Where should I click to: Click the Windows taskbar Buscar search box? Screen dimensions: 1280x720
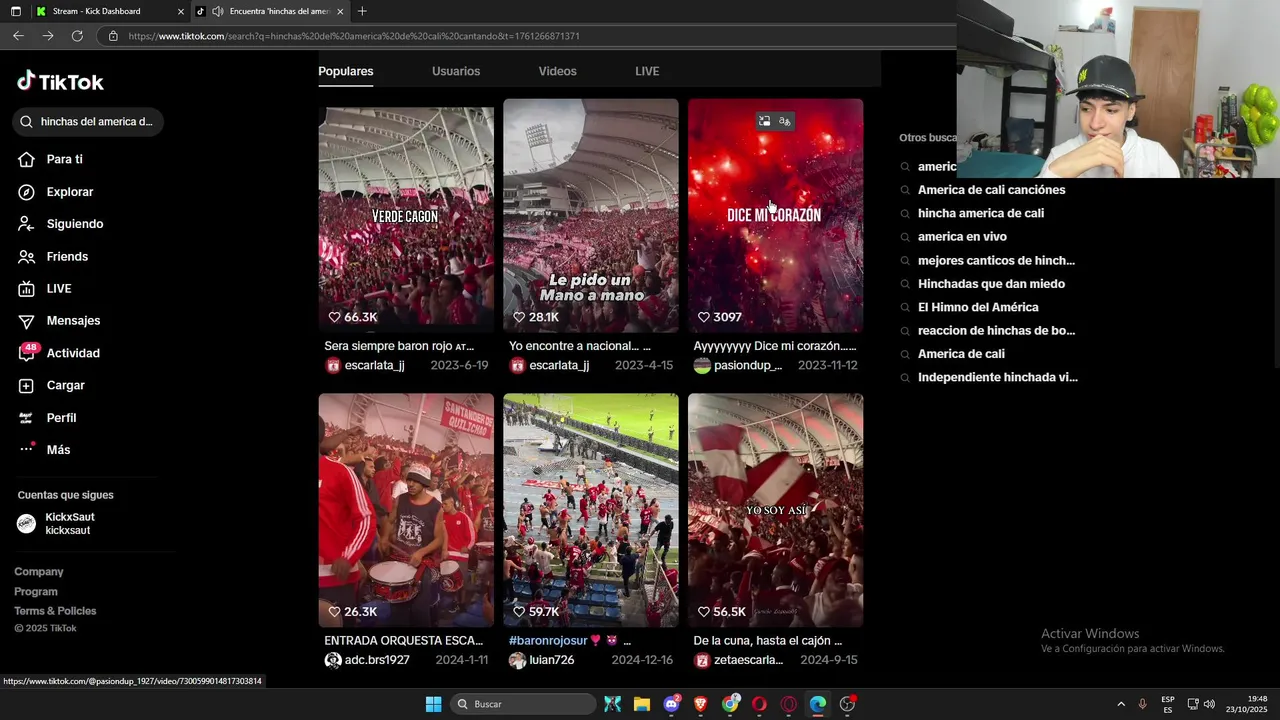click(x=523, y=704)
